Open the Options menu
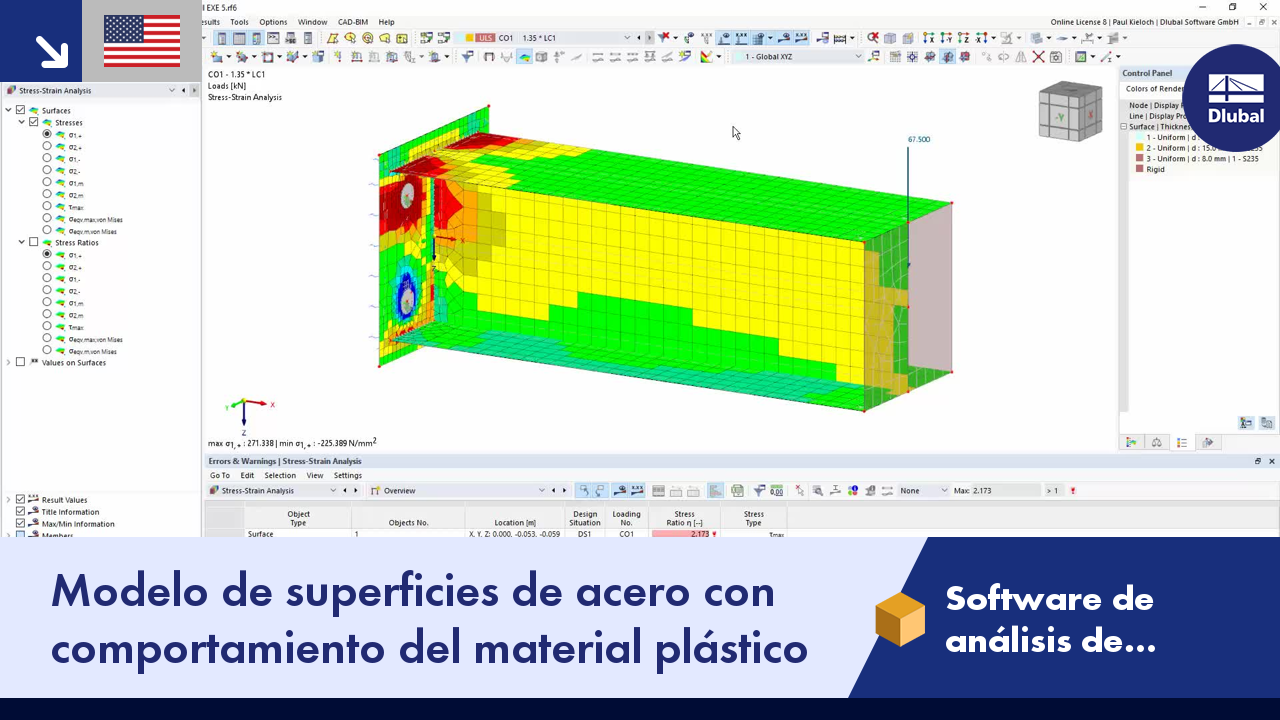The width and height of the screenshot is (1280, 720). coord(273,22)
